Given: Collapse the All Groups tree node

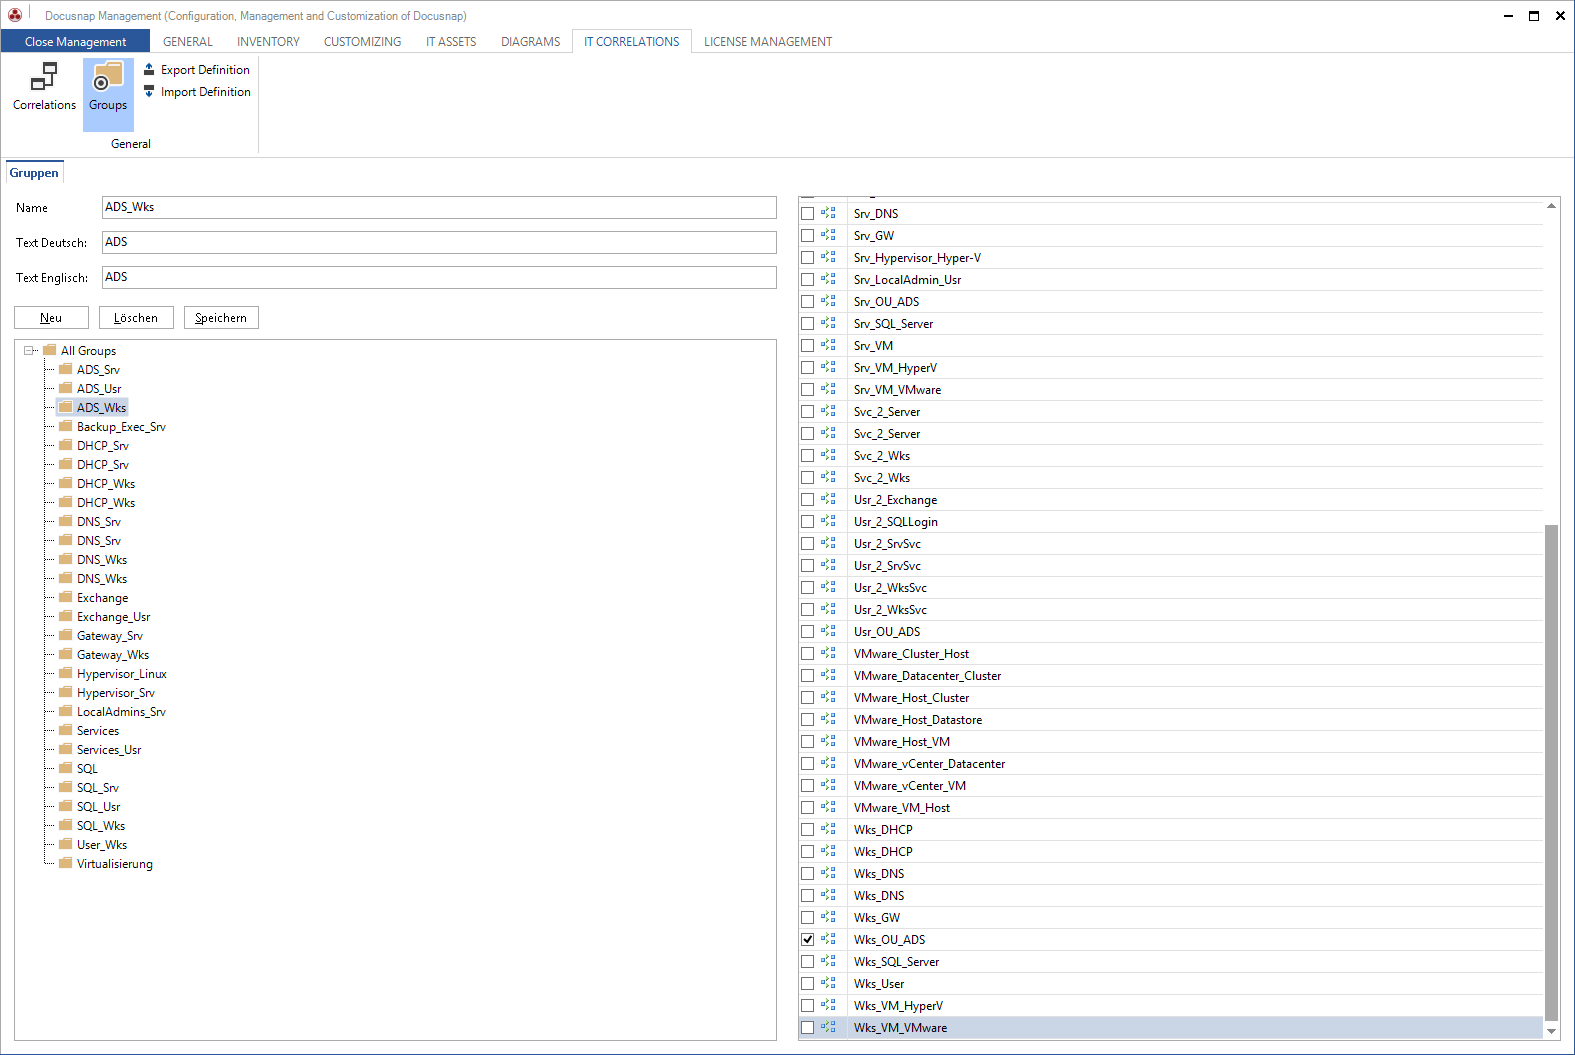Looking at the screenshot, I should pos(29,351).
